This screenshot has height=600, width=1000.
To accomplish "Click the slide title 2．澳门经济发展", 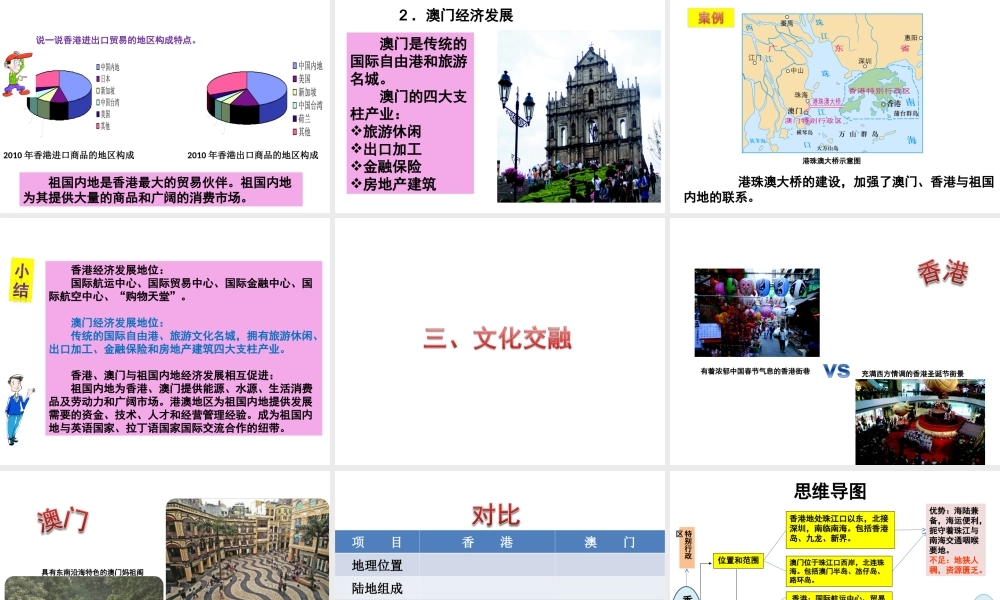I will (456, 15).
